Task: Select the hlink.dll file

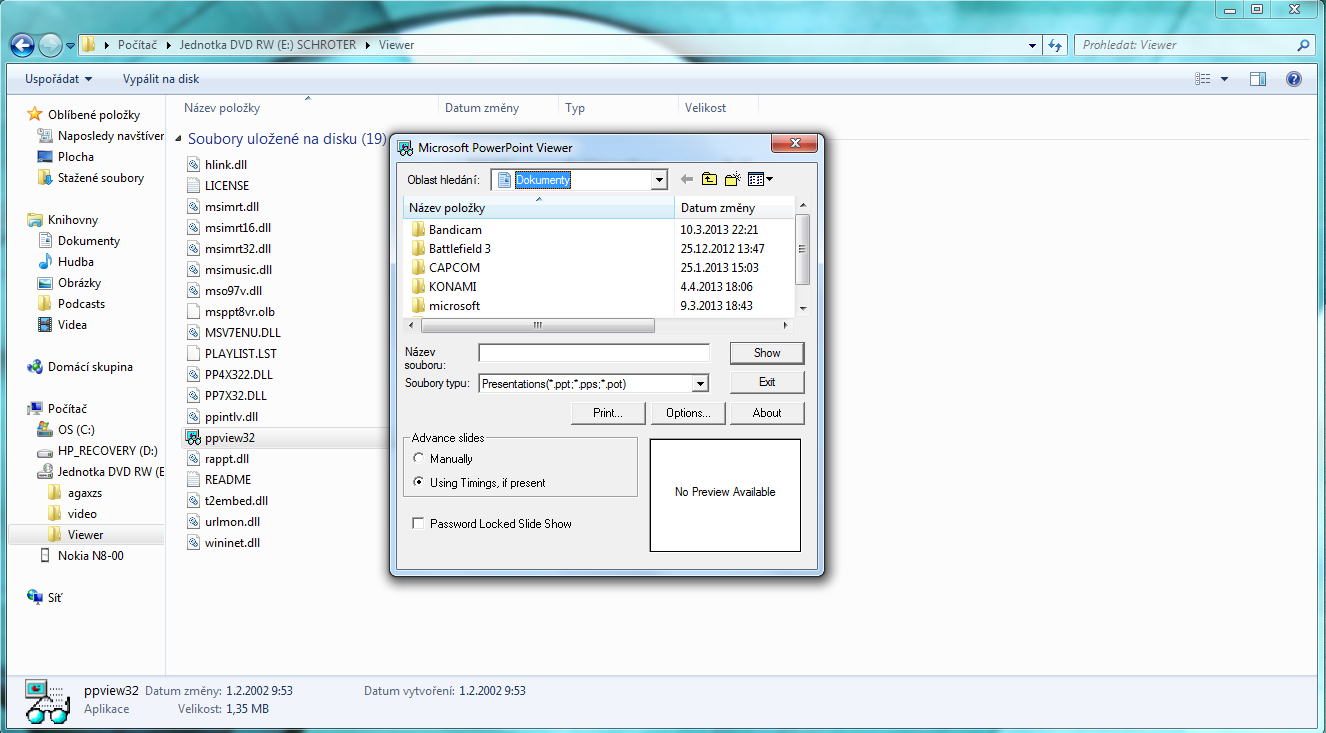Action: [x=216, y=165]
